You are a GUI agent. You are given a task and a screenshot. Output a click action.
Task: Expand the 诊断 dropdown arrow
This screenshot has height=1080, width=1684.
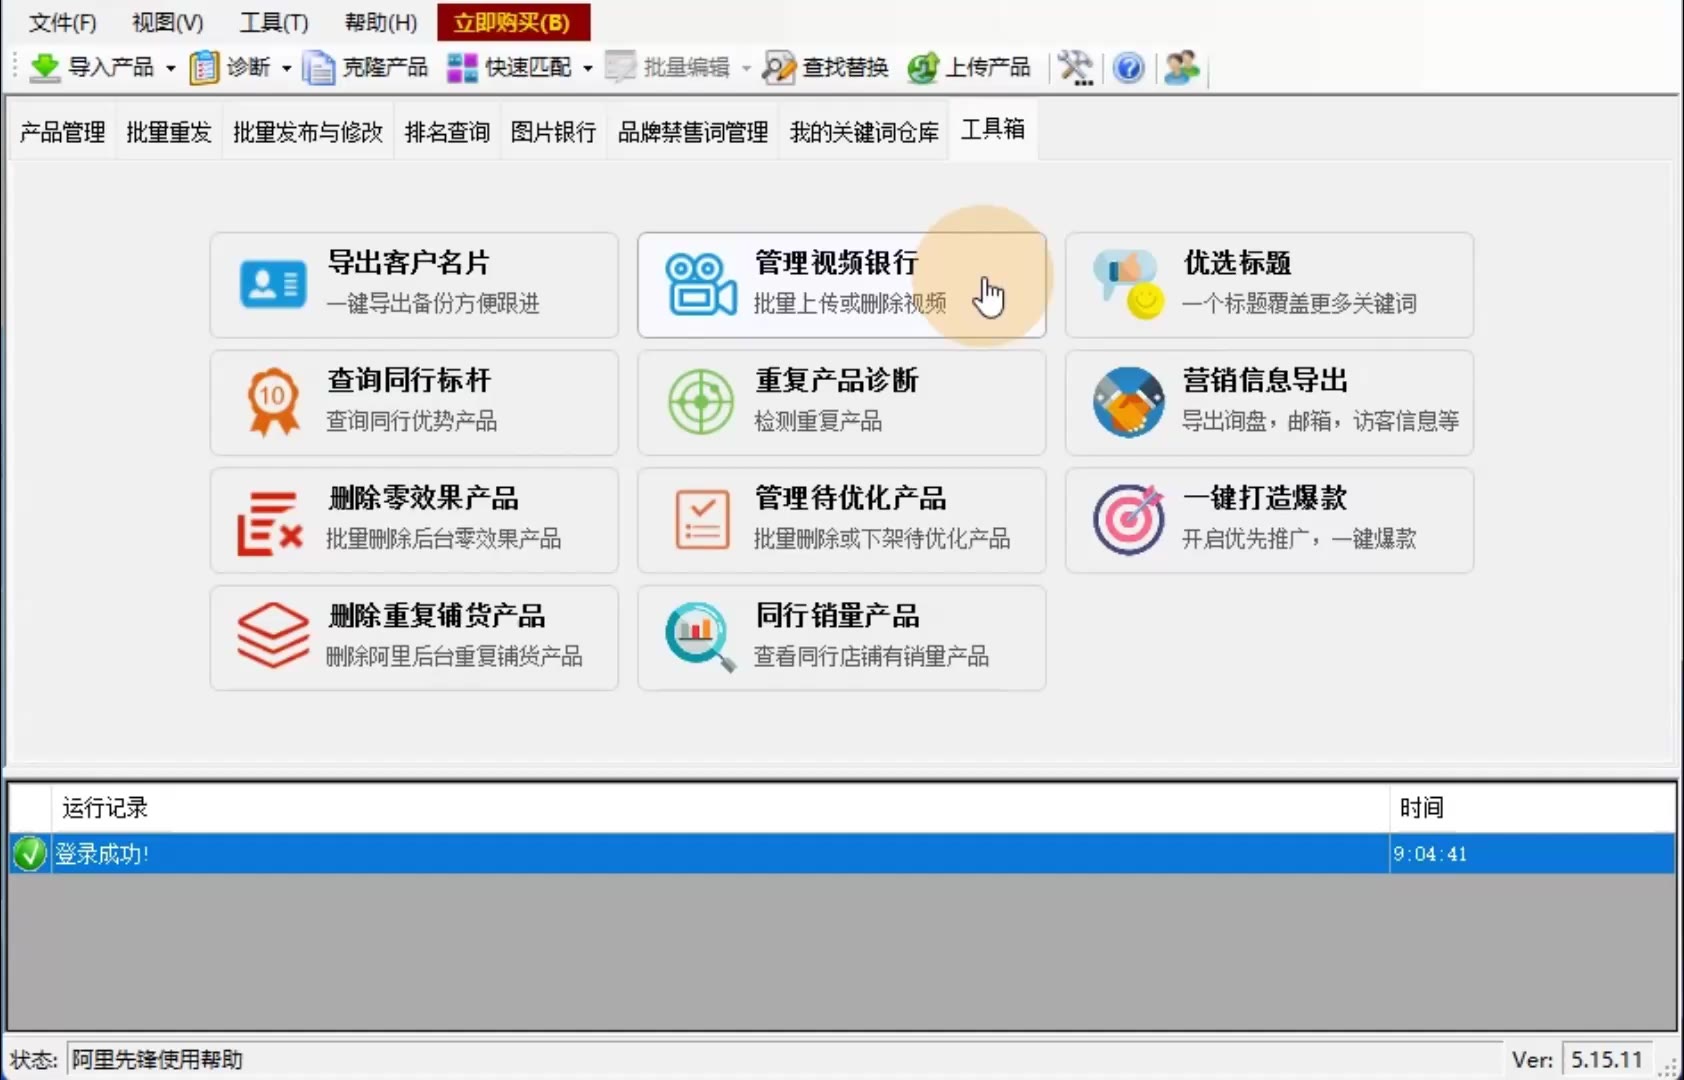[x=287, y=68]
